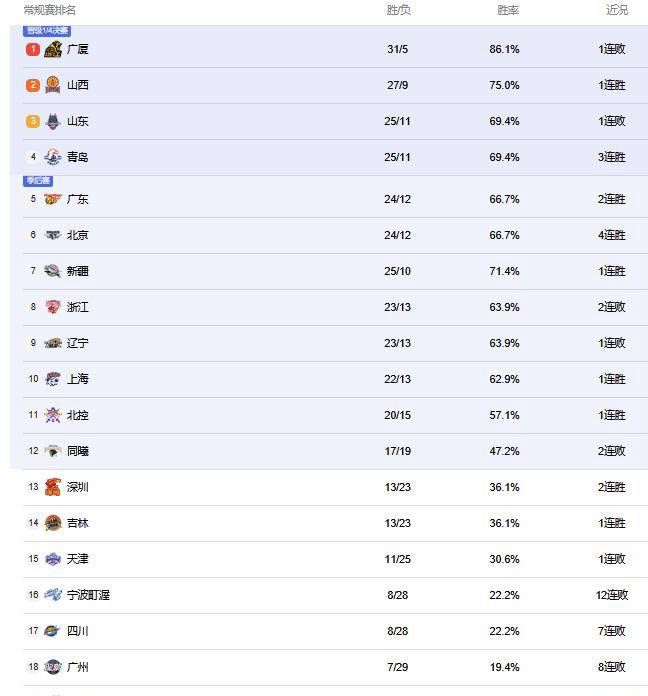Image resolution: width=648 pixels, height=696 pixels.
Task: Open the 宁波町渥 team name link
Action: (88, 595)
